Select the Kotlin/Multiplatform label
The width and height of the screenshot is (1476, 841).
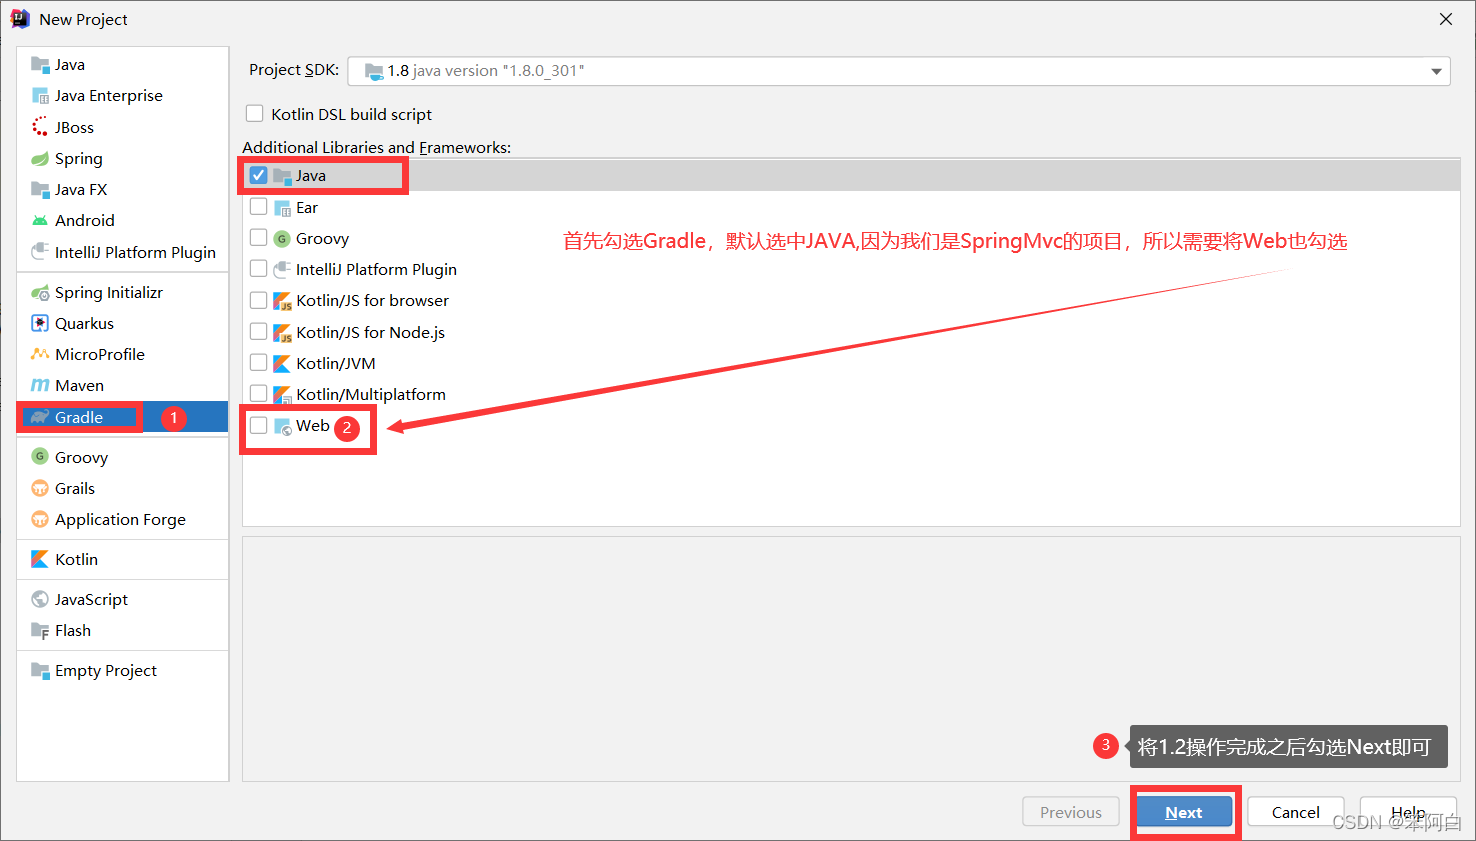371,394
